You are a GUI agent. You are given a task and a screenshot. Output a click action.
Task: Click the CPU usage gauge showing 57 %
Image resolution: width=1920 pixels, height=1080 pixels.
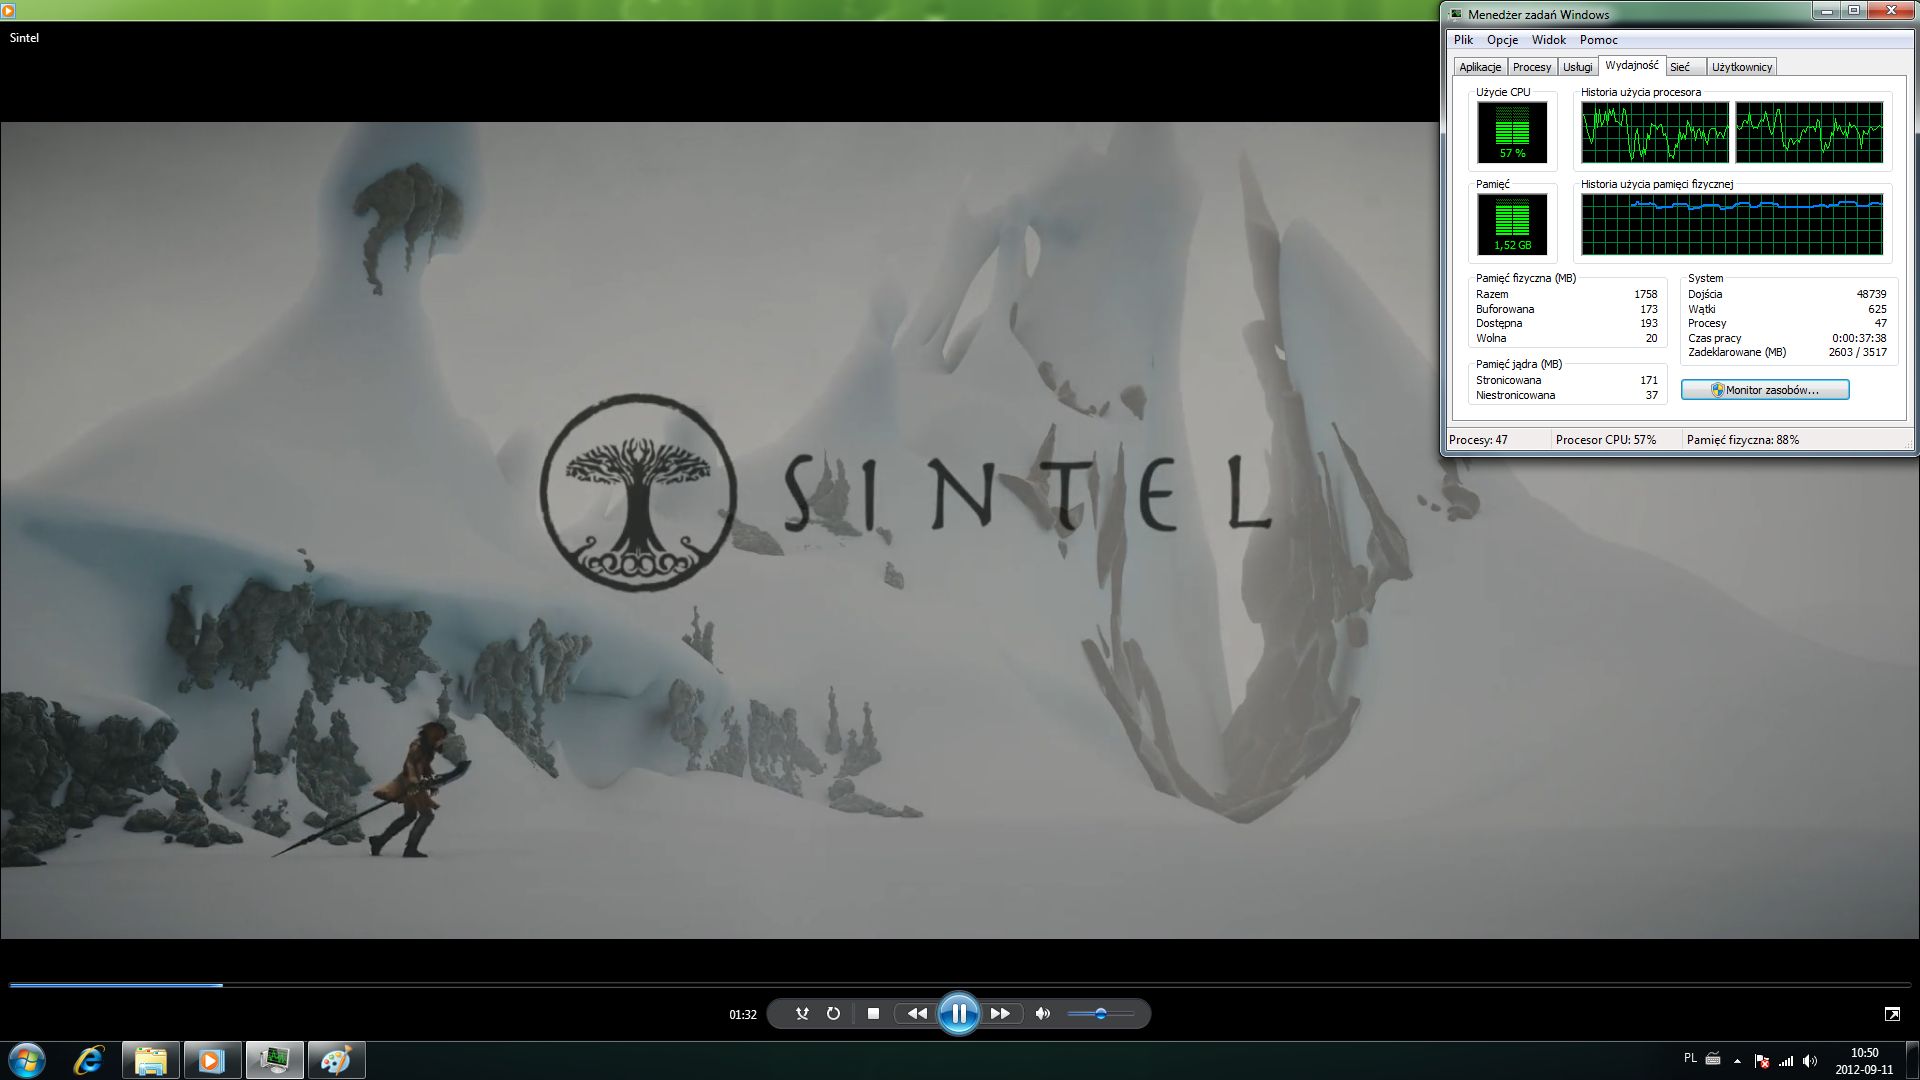pos(1512,132)
